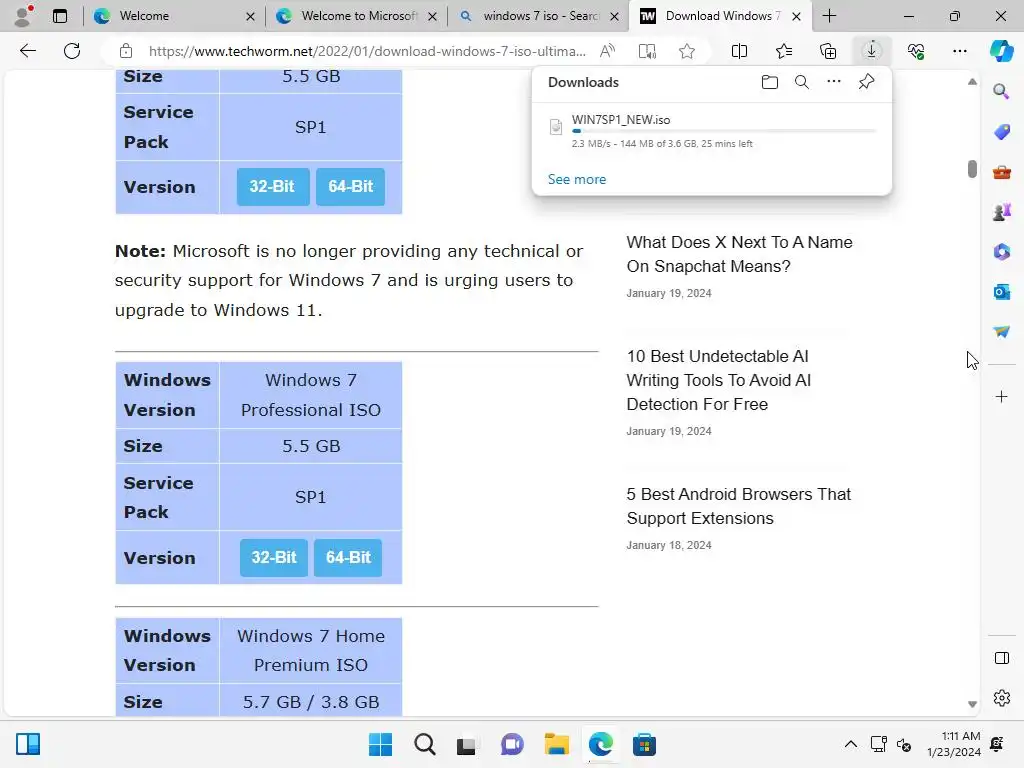Open a new browser tab

[x=829, y=16]
